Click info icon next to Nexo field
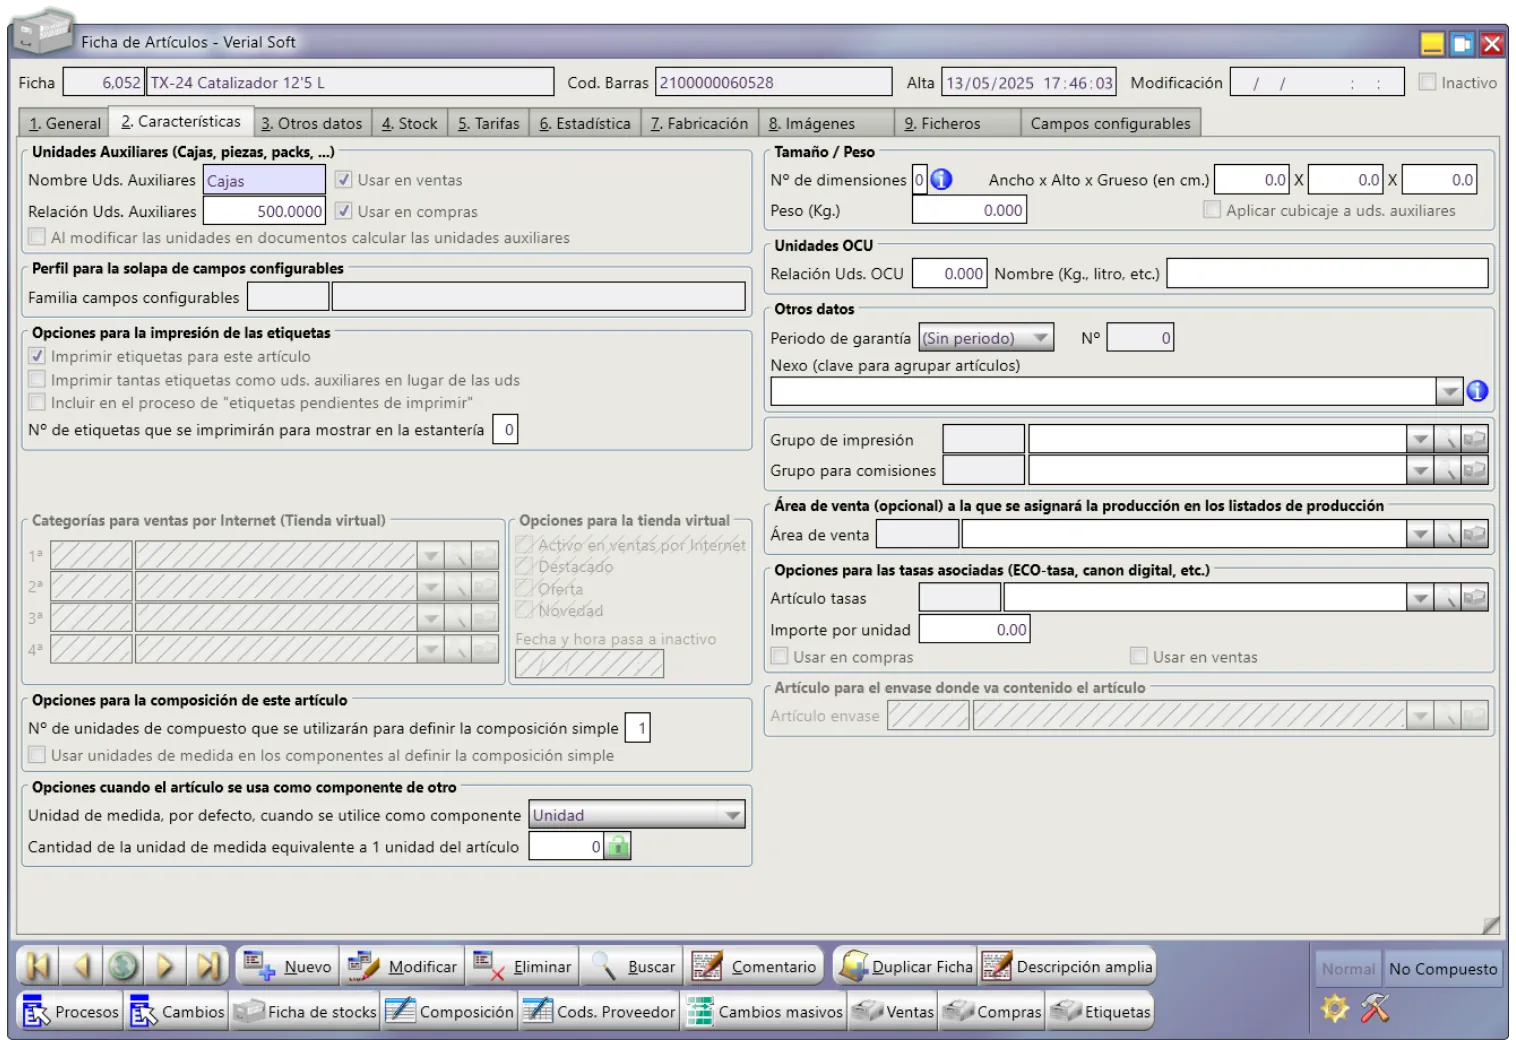Screen dimensions: 1516x1040 point(1477,392)
